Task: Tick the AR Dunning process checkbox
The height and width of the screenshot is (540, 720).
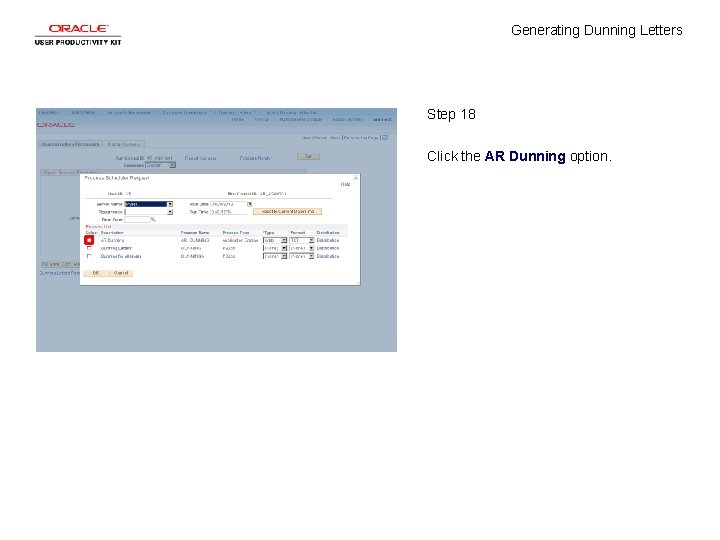Action: (89, 240)
